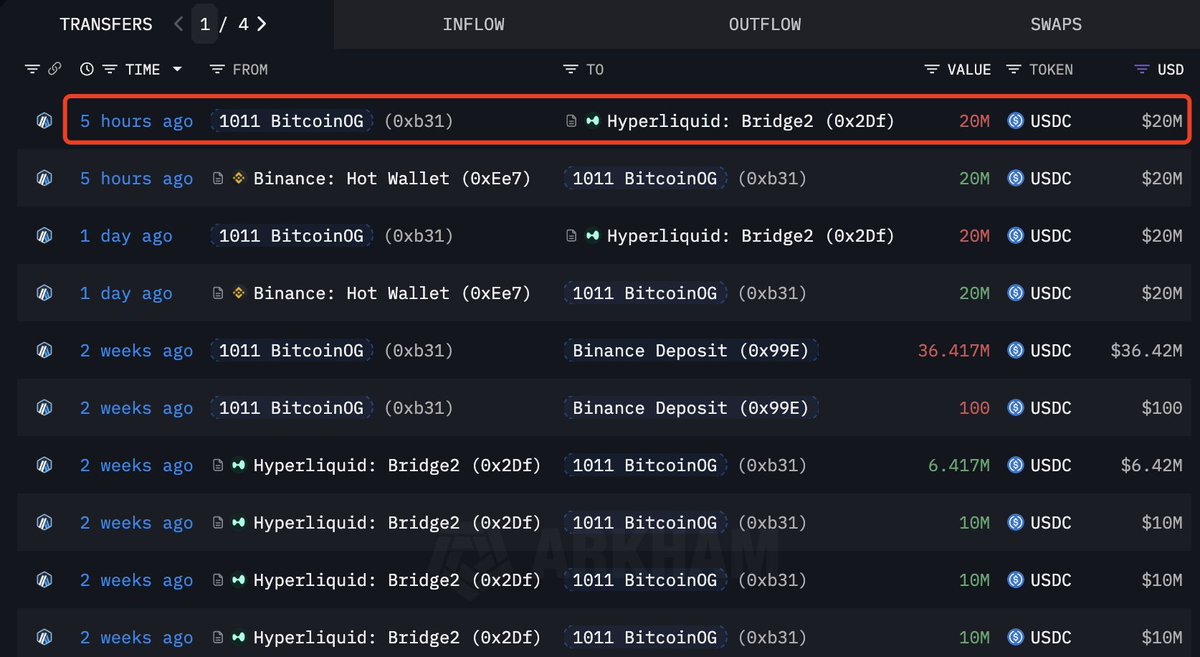
Task: Filter by VALUE column icon
Action: [x=932, y=69]
